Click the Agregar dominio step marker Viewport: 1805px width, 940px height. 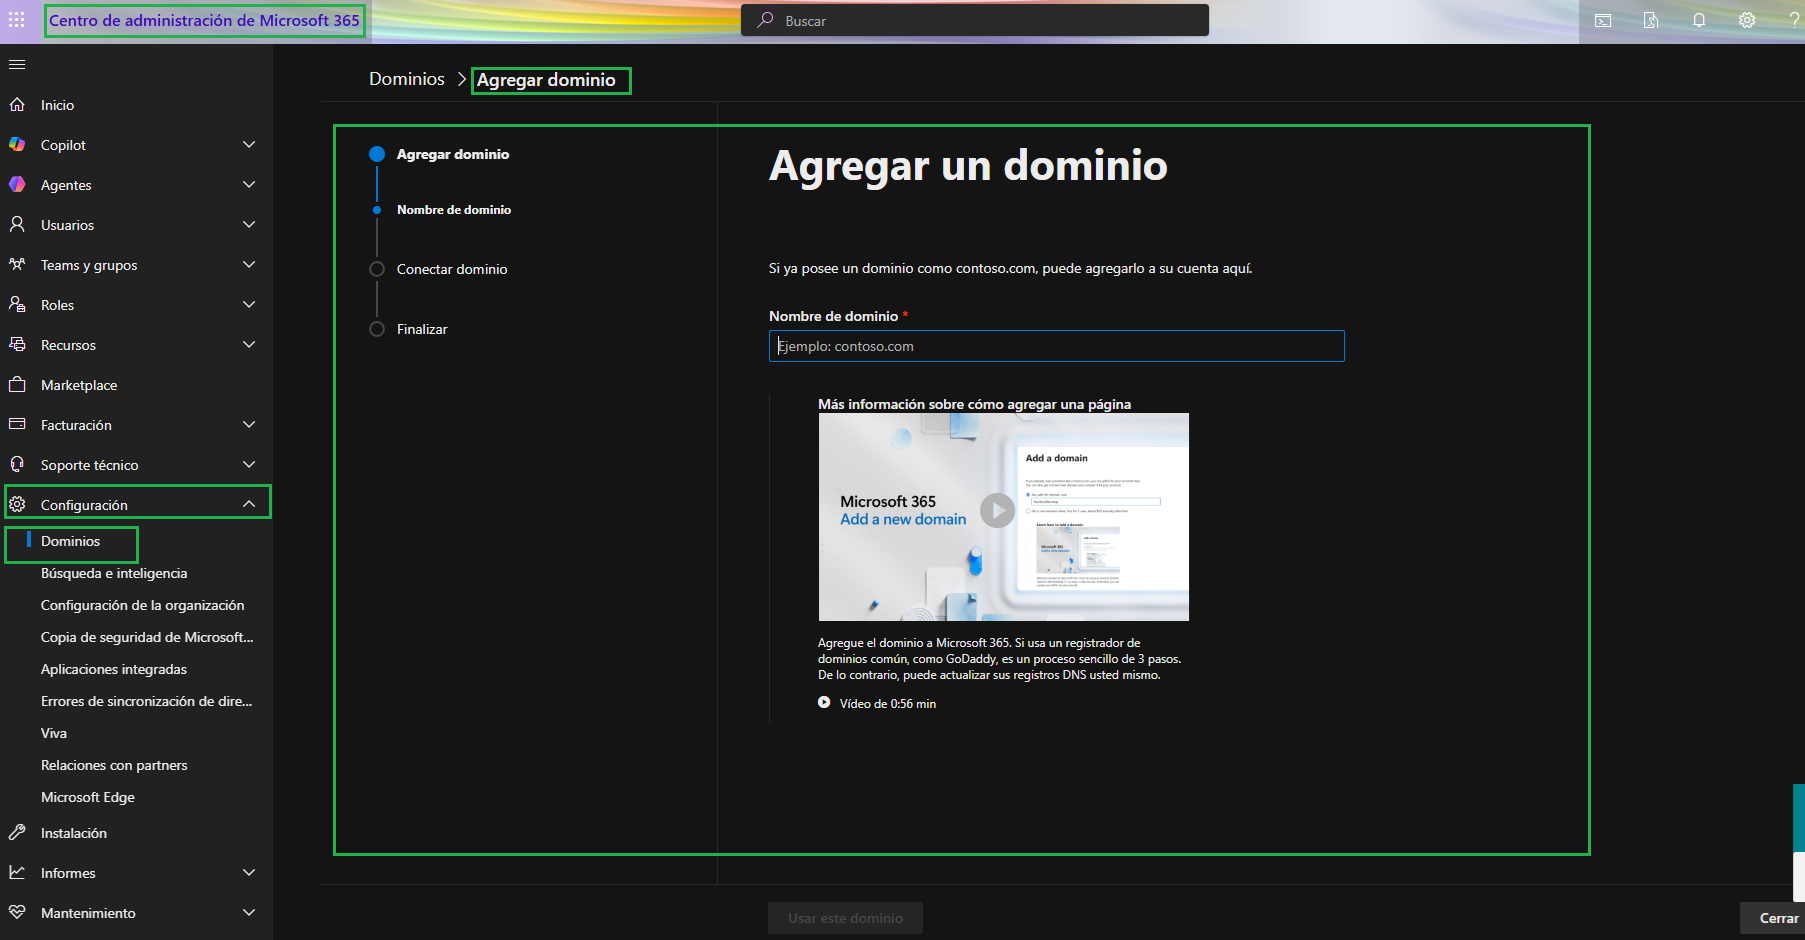click(377, 154)
